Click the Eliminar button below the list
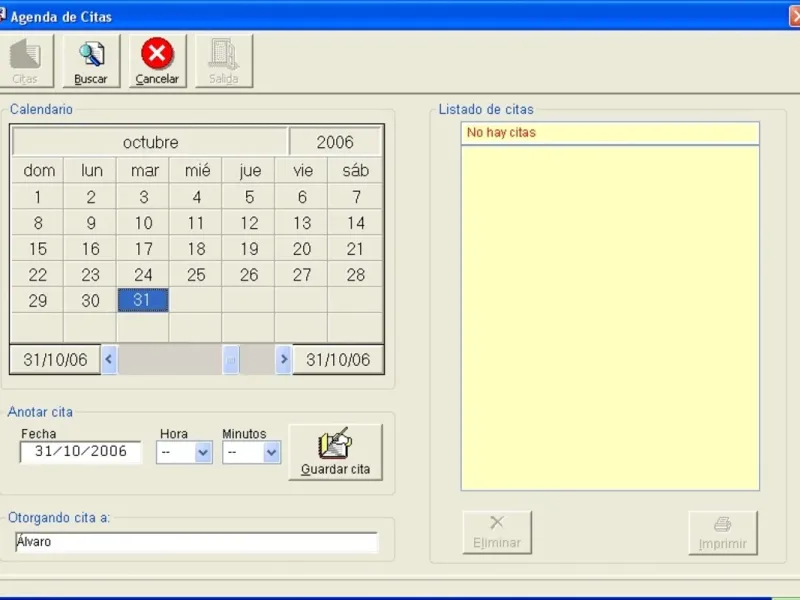Image resolution: width=800 pixels, height=600 pixels. click(x=497, y=532)
